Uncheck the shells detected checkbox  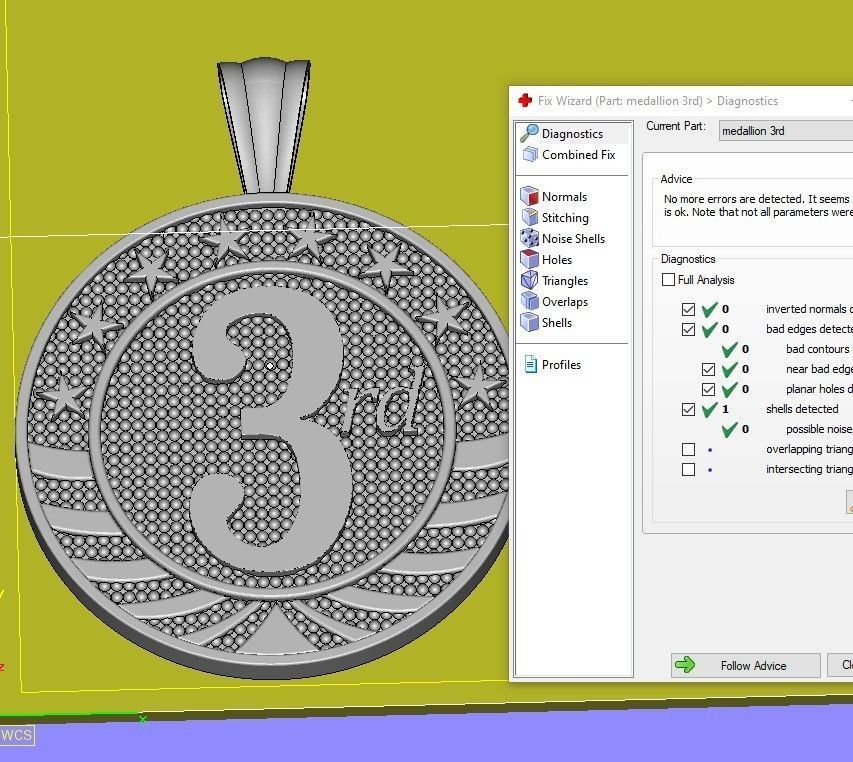tap(688, 410)
